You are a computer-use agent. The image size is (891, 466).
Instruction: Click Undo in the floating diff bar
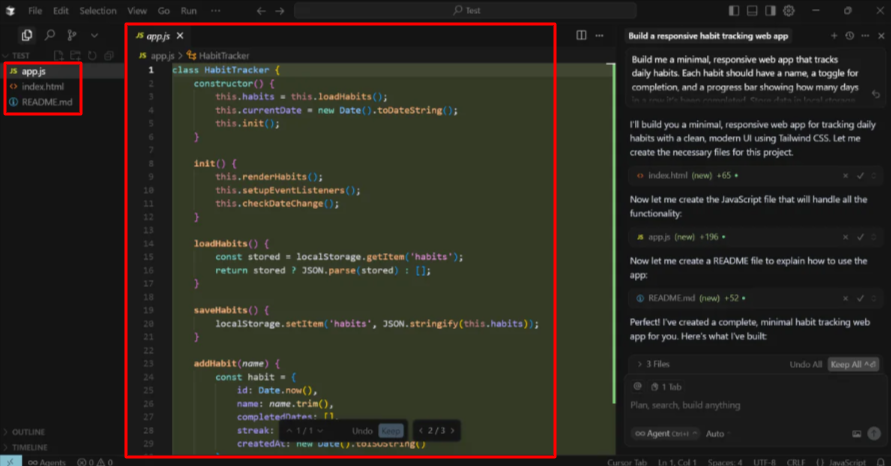(362, 431)
